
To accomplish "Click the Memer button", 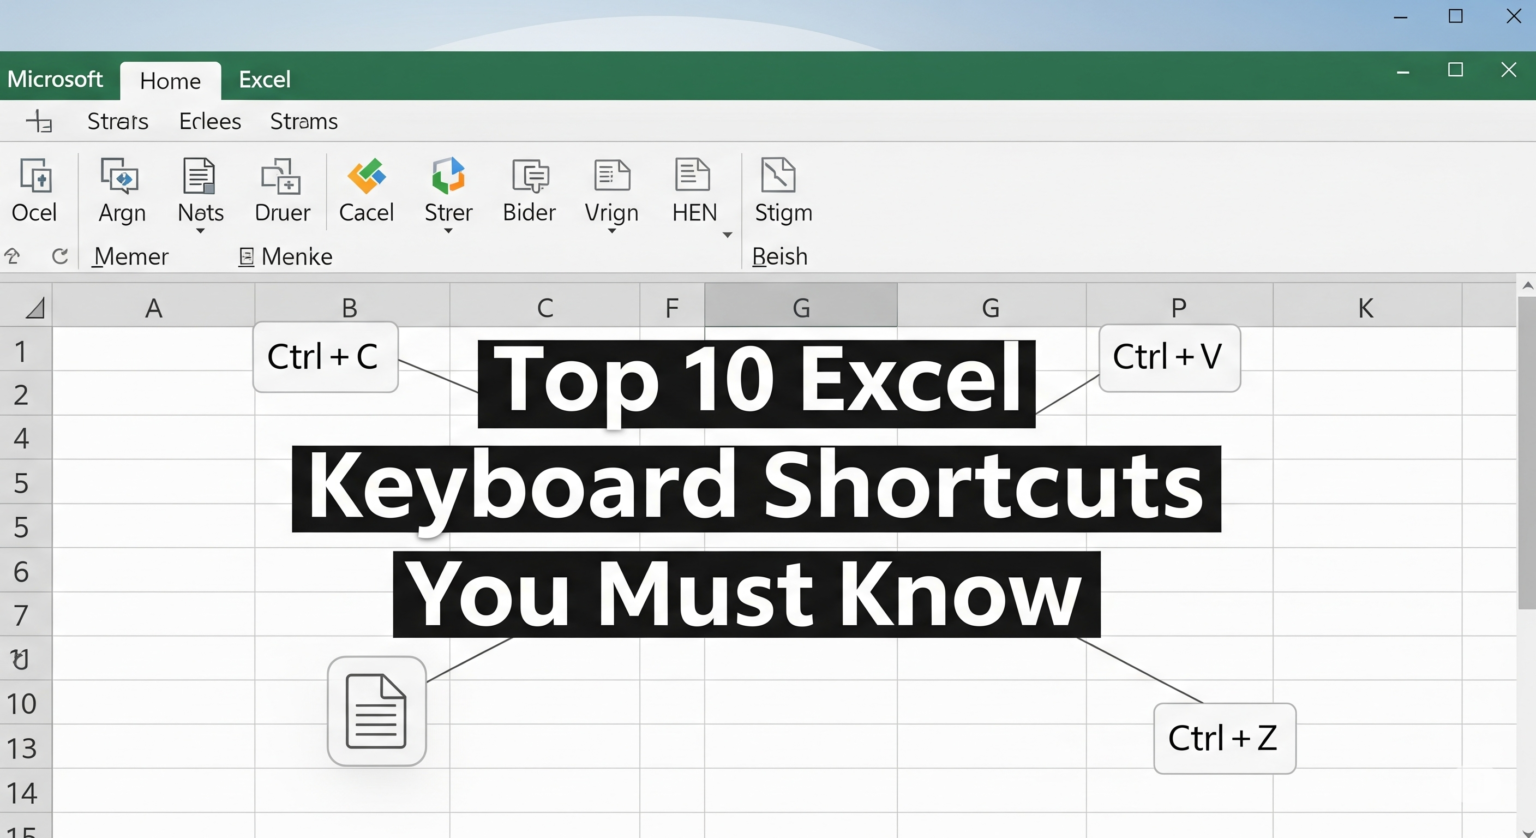I will click(130, 256).
